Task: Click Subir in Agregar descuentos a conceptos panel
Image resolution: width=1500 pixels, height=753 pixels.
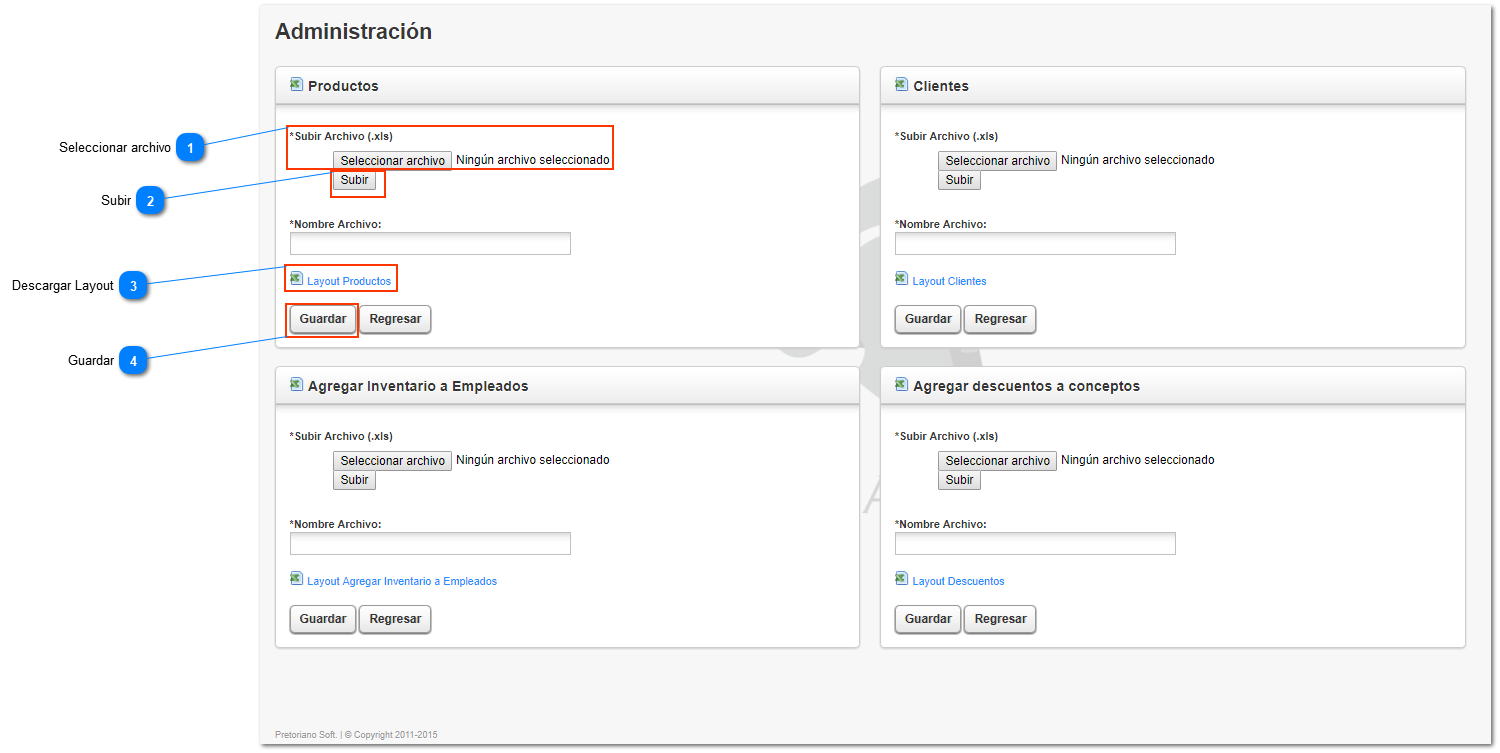Action: click(959, 480)
